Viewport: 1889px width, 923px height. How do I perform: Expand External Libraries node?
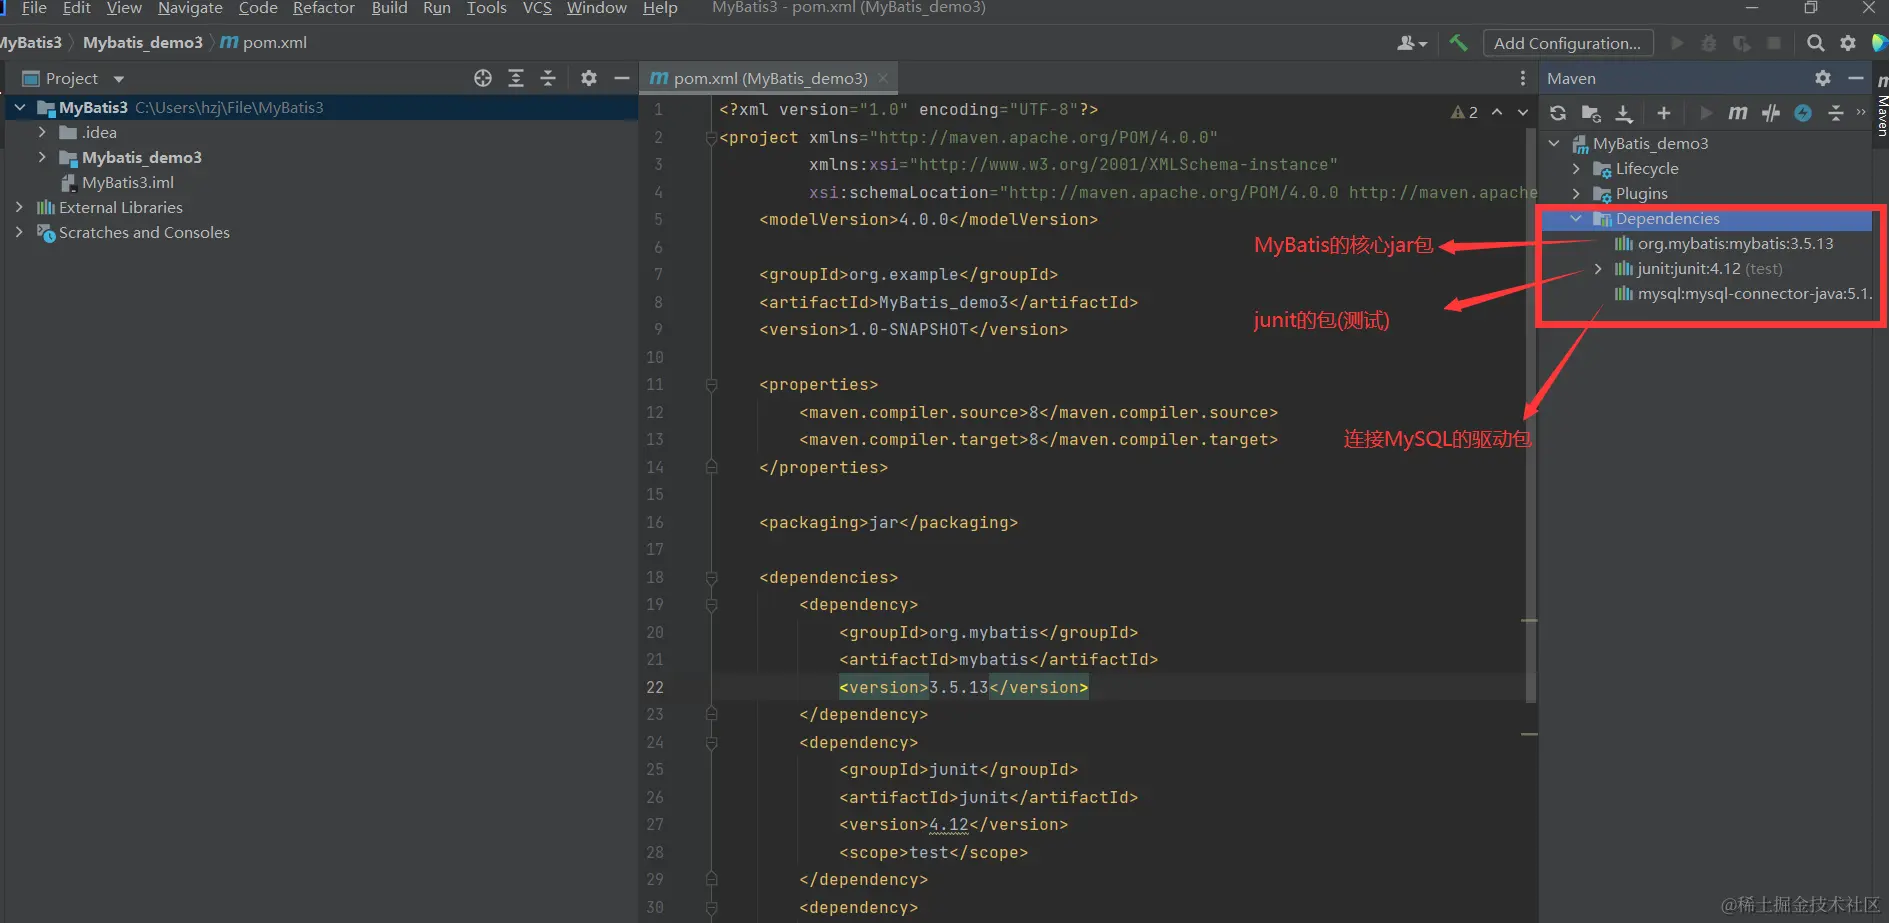[19, 207]
